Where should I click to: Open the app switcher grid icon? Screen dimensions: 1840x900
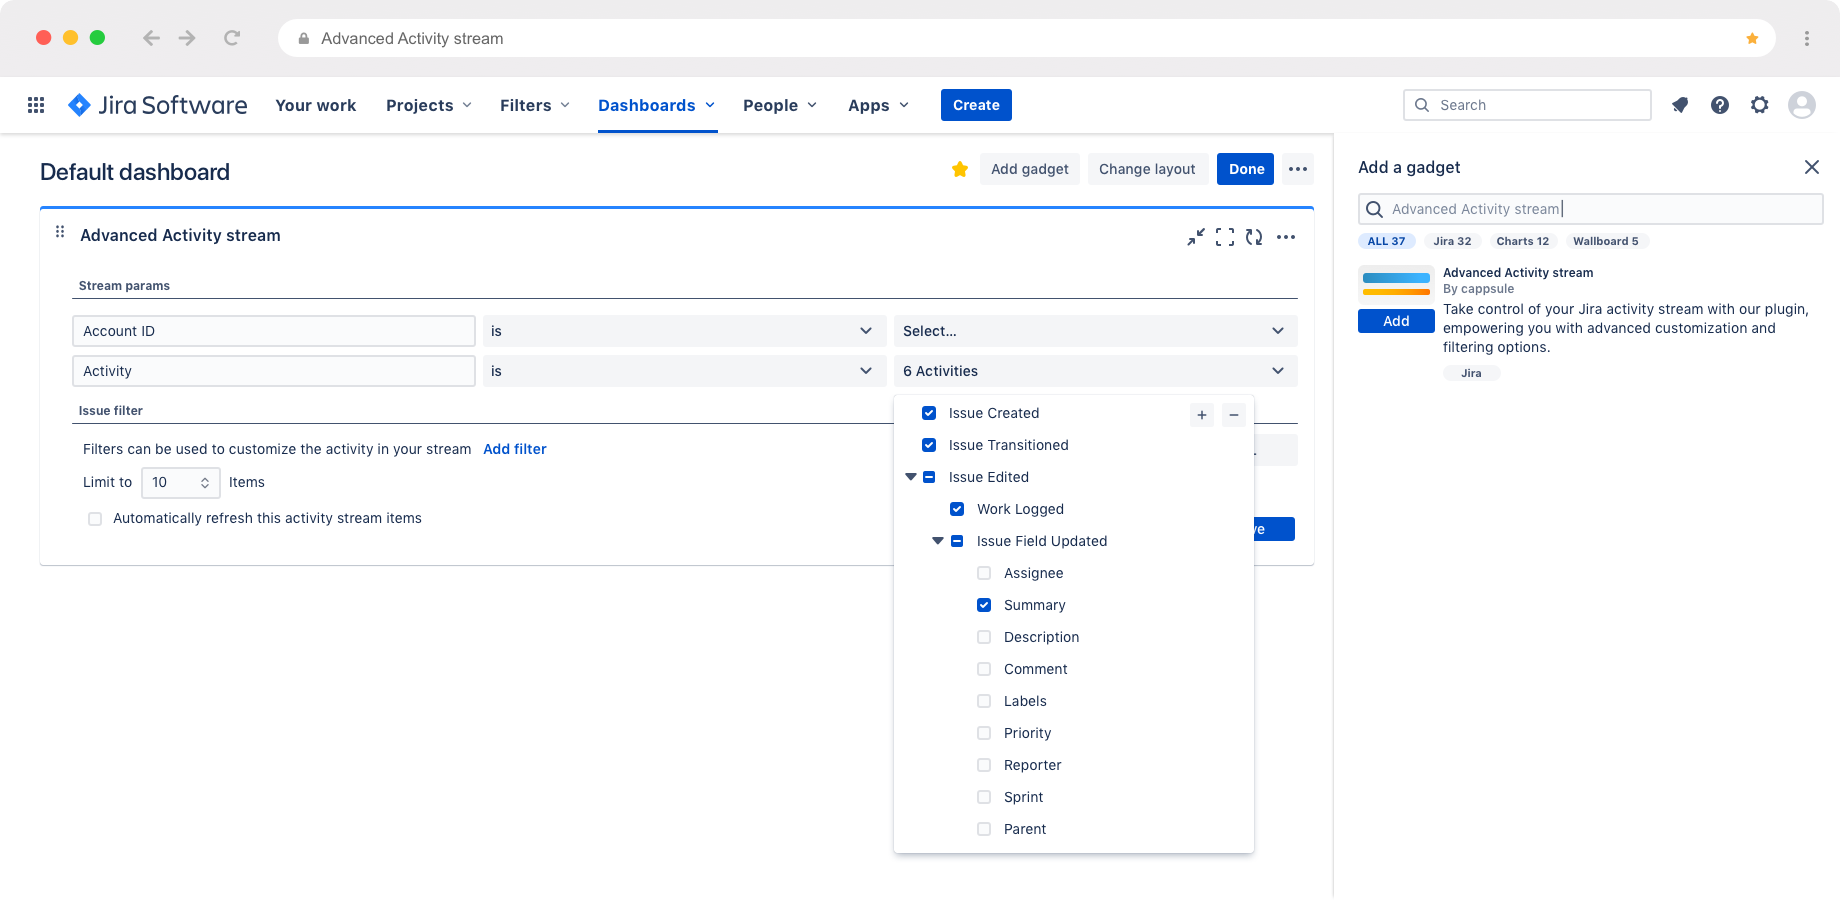click(x=36, y=105)
